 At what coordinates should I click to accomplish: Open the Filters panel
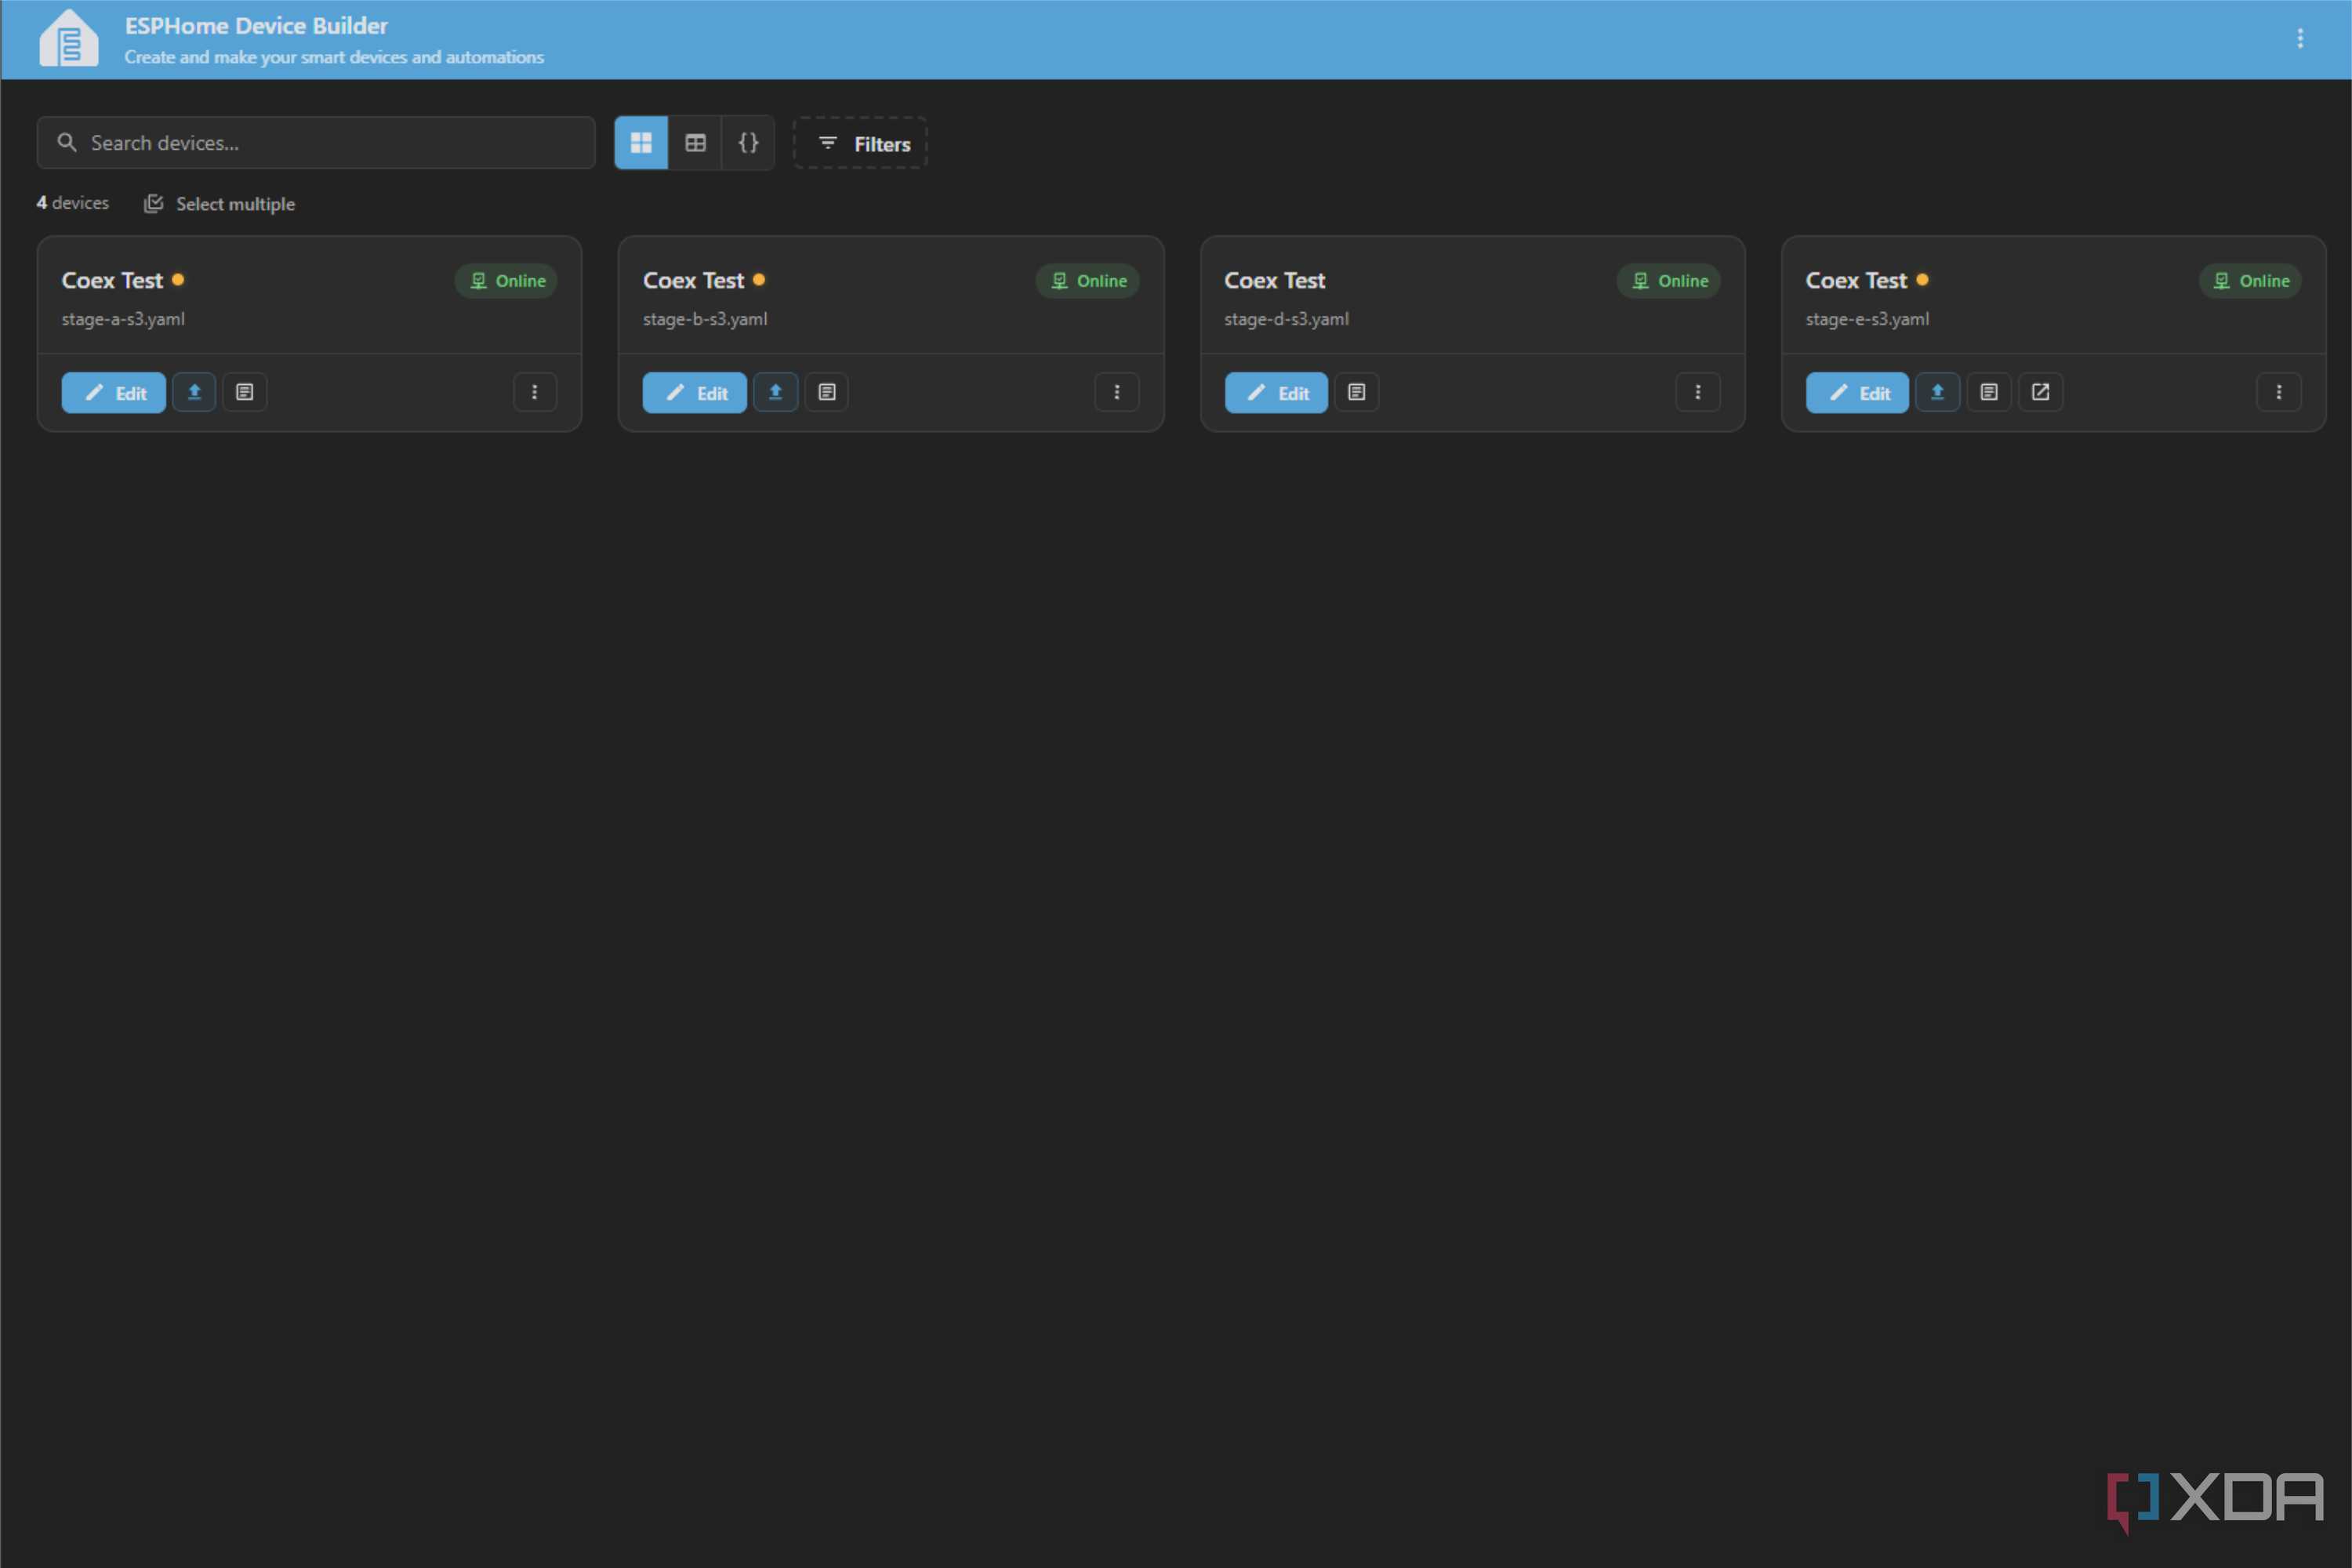point(861,143)
